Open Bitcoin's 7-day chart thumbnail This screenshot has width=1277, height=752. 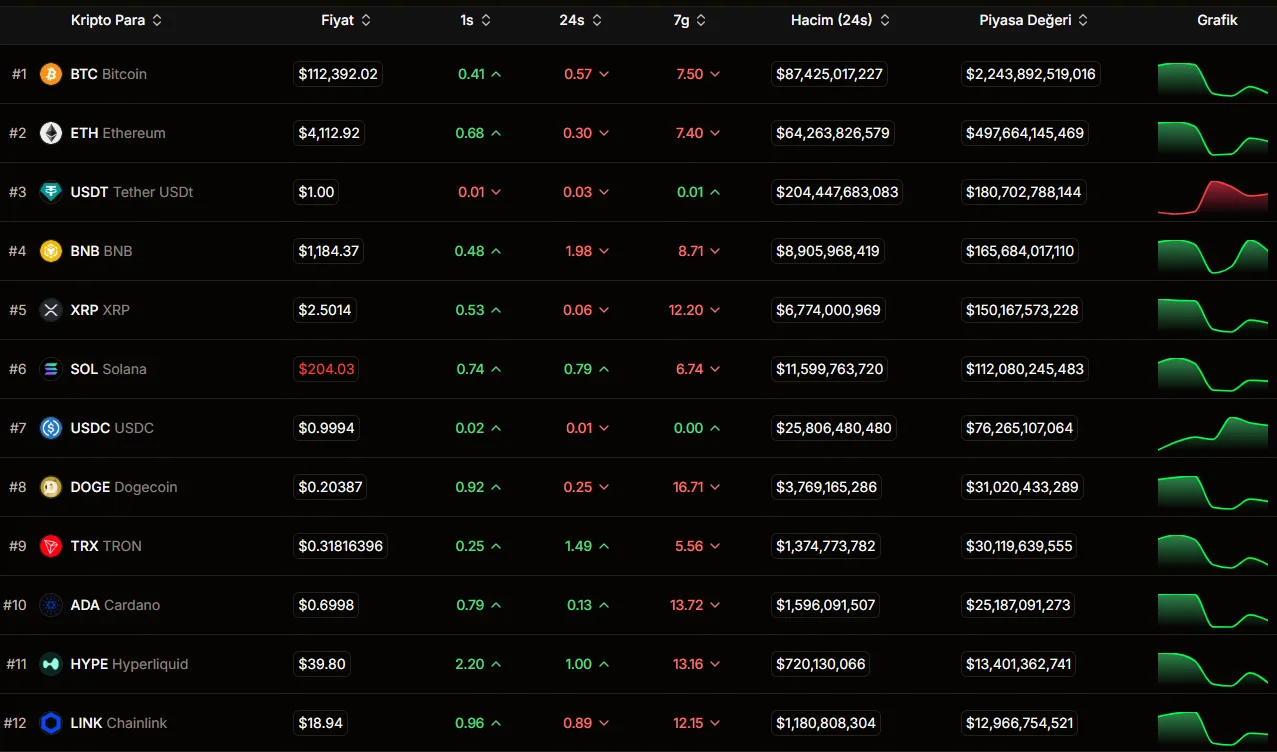1212,78
